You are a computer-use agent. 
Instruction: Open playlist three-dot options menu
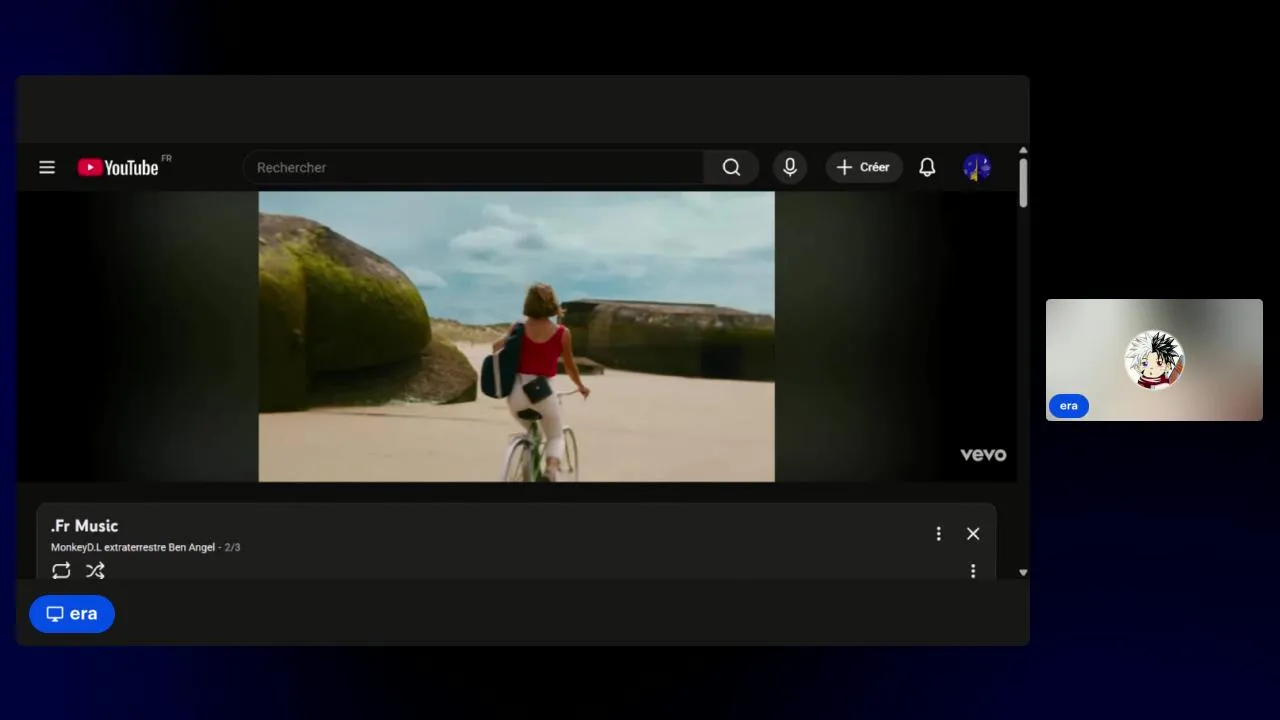click(x=938, y=534)
